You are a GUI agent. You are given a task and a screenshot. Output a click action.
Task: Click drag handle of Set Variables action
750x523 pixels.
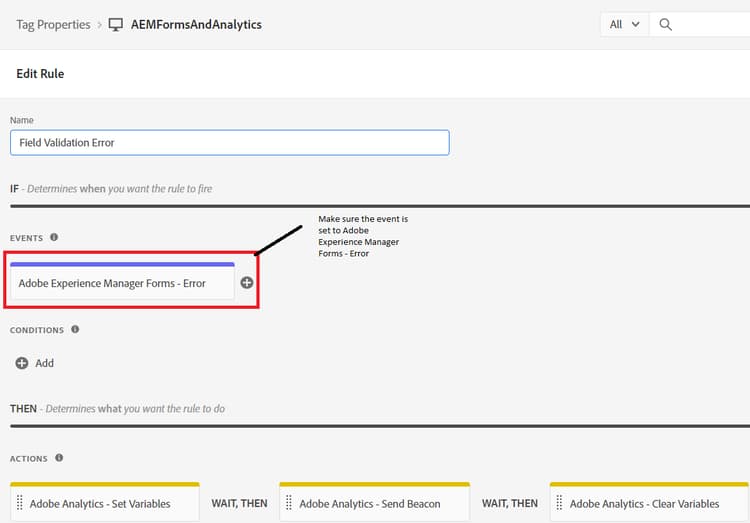(x=20, y=503)
